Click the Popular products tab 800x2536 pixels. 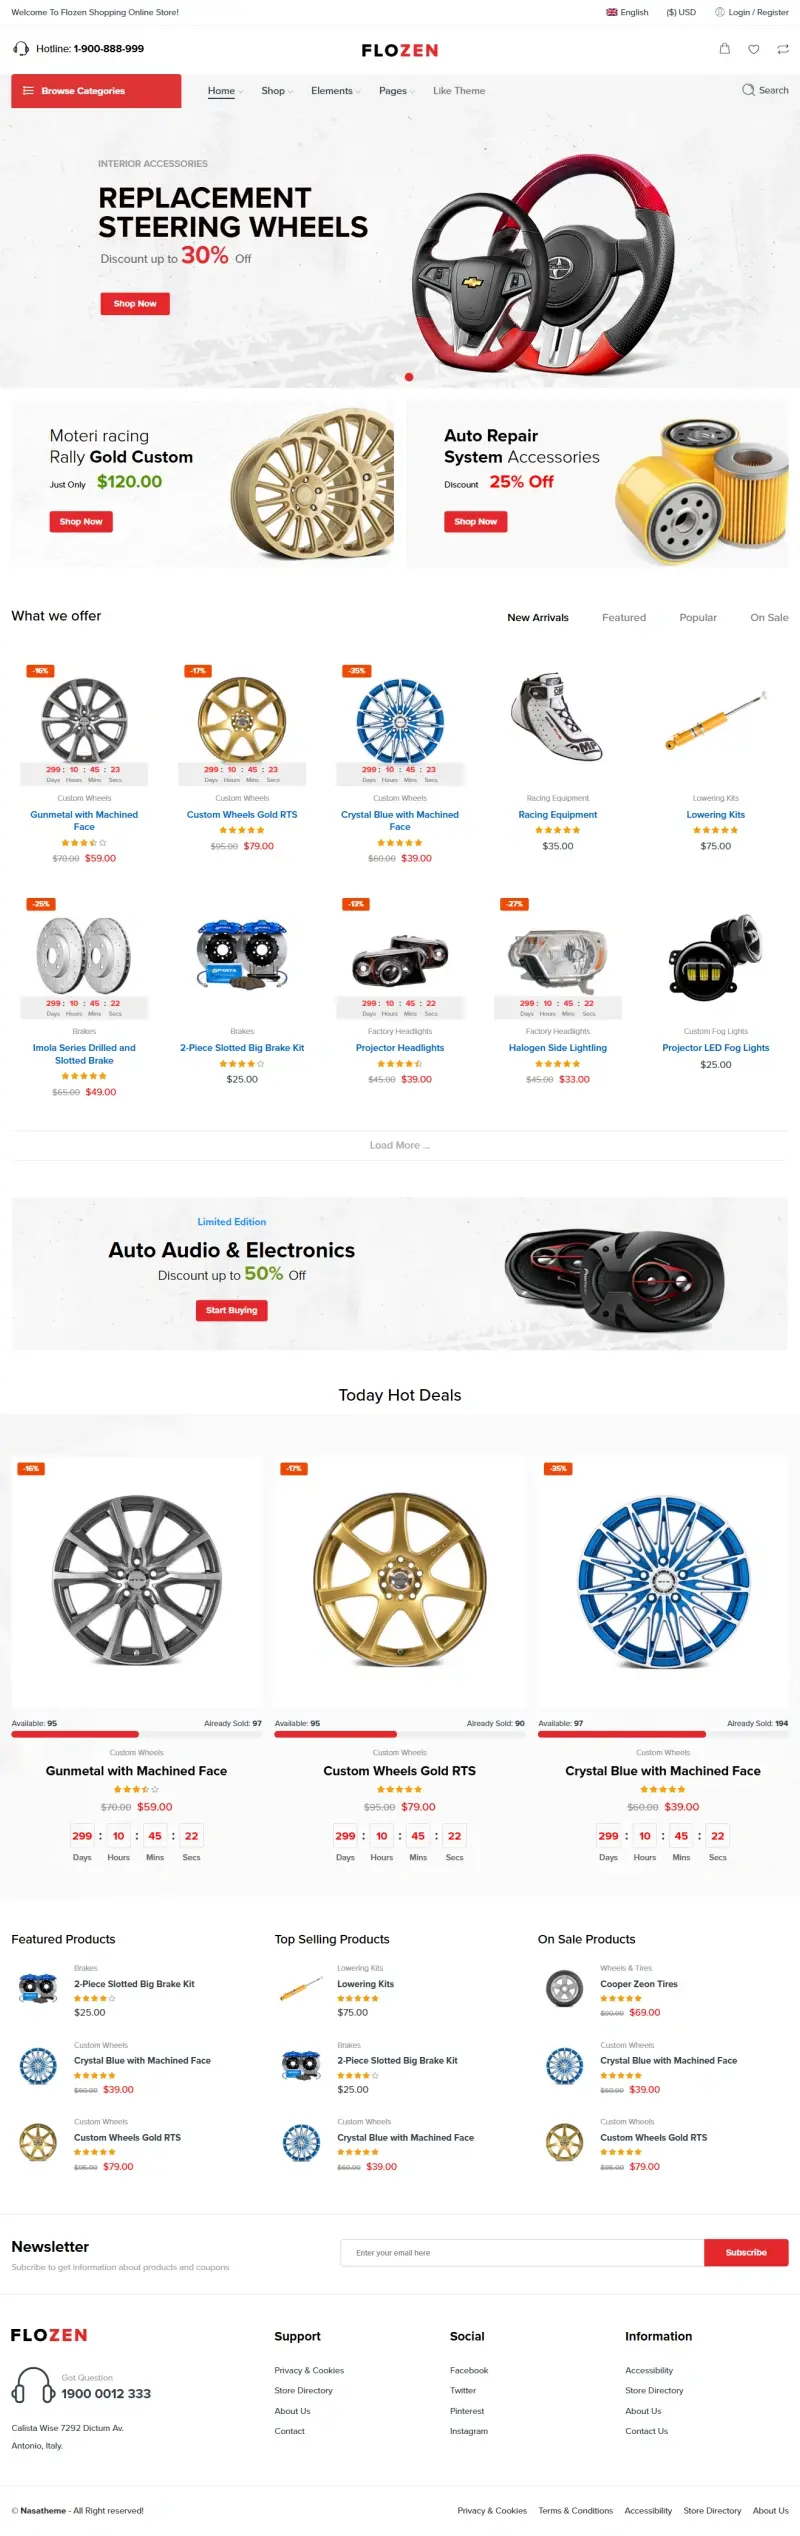[698, 618]
